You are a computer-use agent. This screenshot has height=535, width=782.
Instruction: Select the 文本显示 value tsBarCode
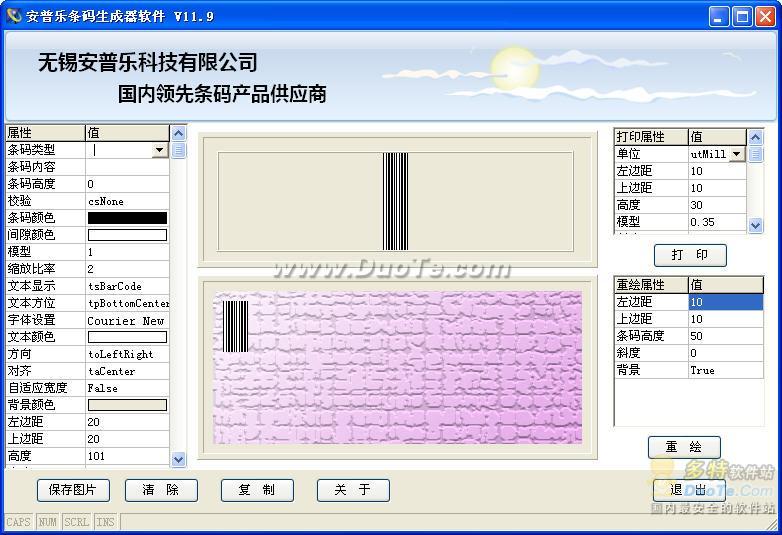[127, 286]
